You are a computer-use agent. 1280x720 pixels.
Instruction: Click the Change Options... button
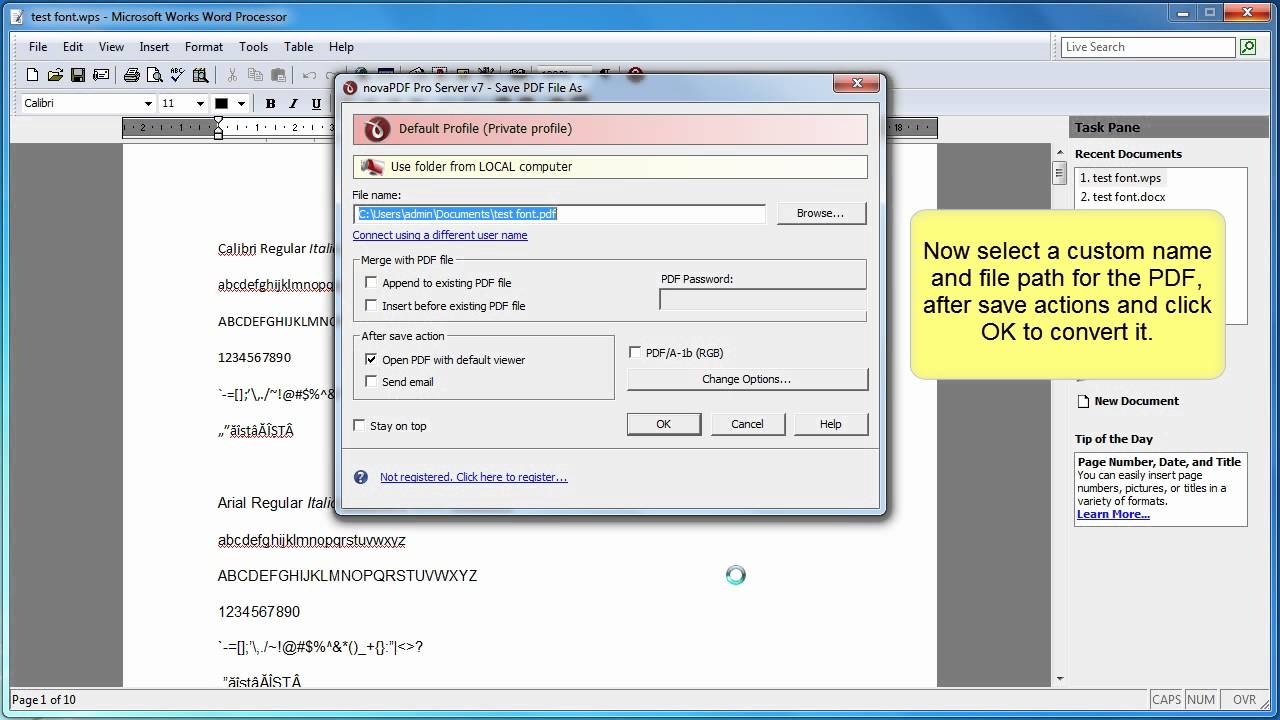[747, 379]
